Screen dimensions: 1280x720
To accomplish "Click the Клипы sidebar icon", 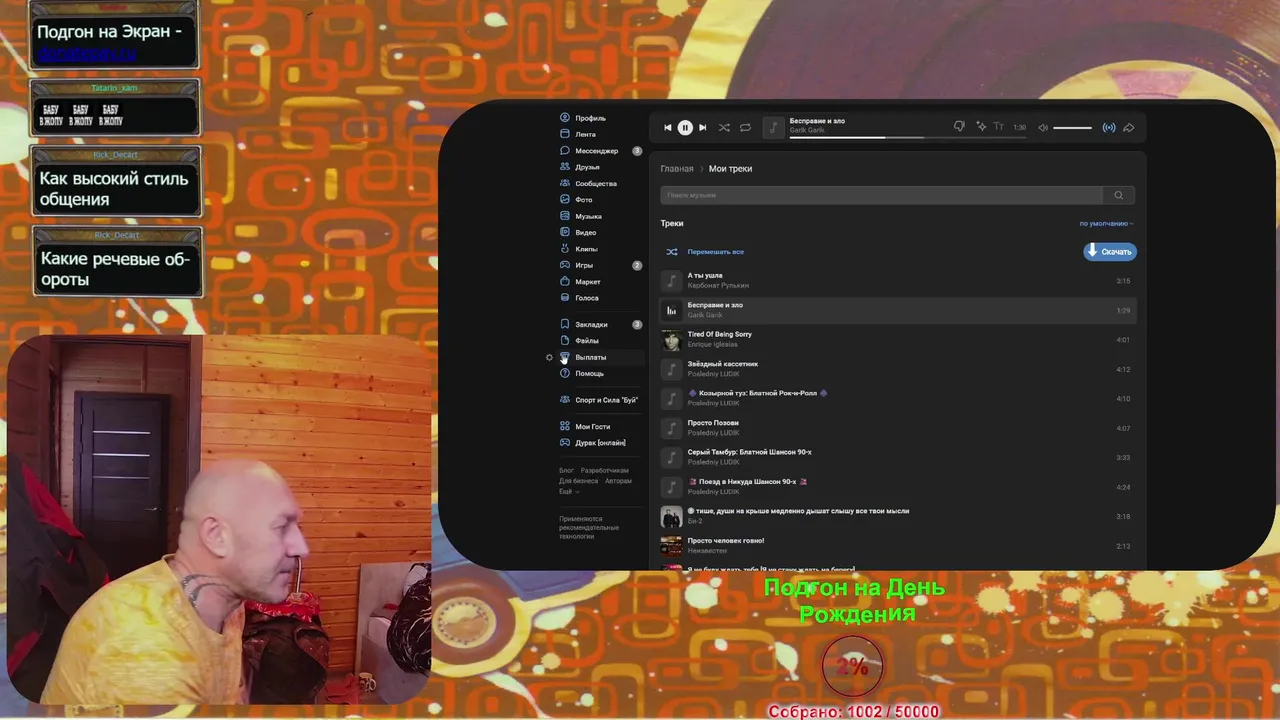I will pyautogui.click(x=565, y=249).
